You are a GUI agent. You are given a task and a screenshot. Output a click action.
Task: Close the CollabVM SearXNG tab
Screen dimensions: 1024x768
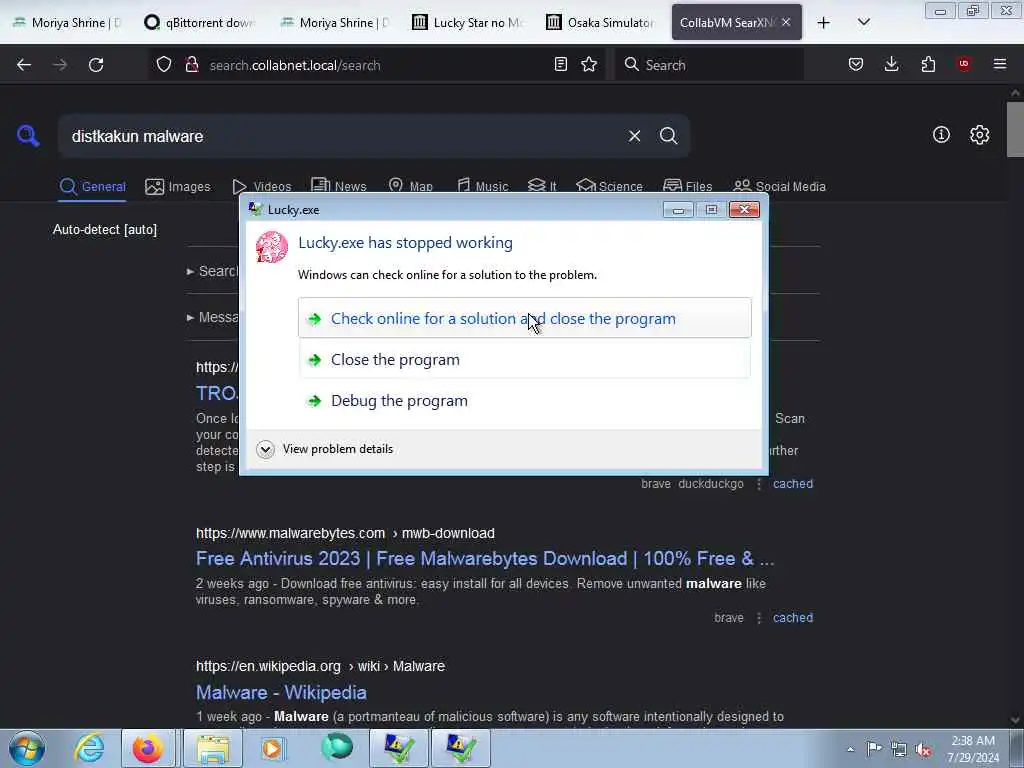click(x=786, y=22)
